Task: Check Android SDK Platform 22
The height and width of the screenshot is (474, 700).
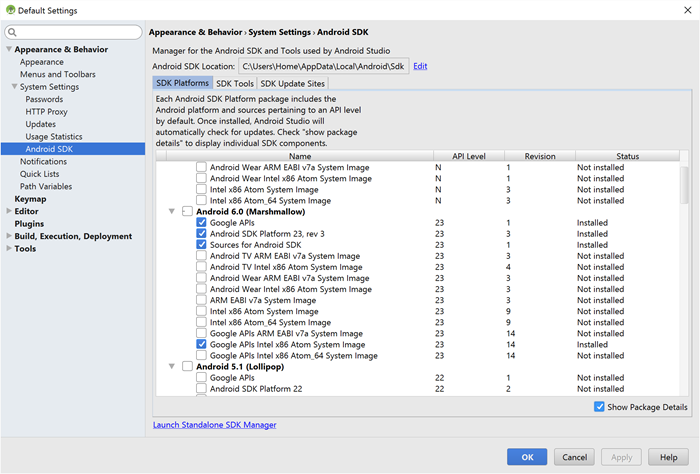Action: coord(201,388)
